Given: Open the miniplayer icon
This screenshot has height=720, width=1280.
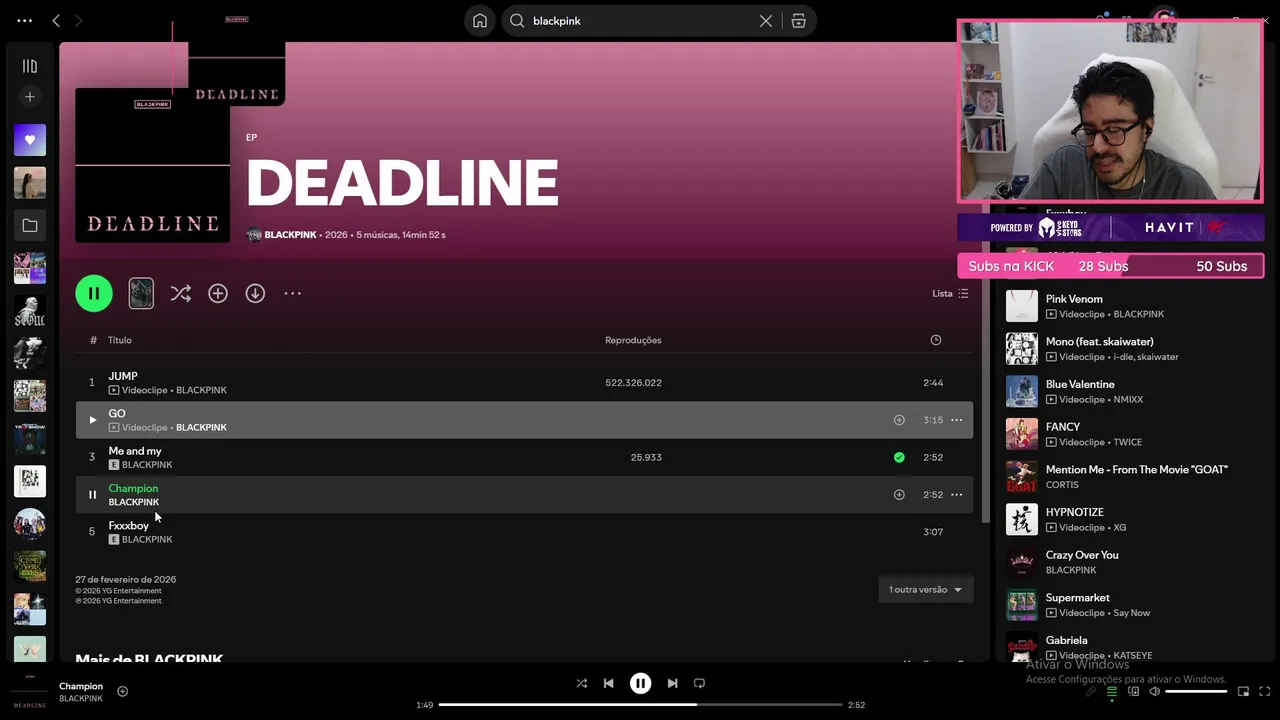Looking at the screenshot, I should click(x=1243, y=691).
